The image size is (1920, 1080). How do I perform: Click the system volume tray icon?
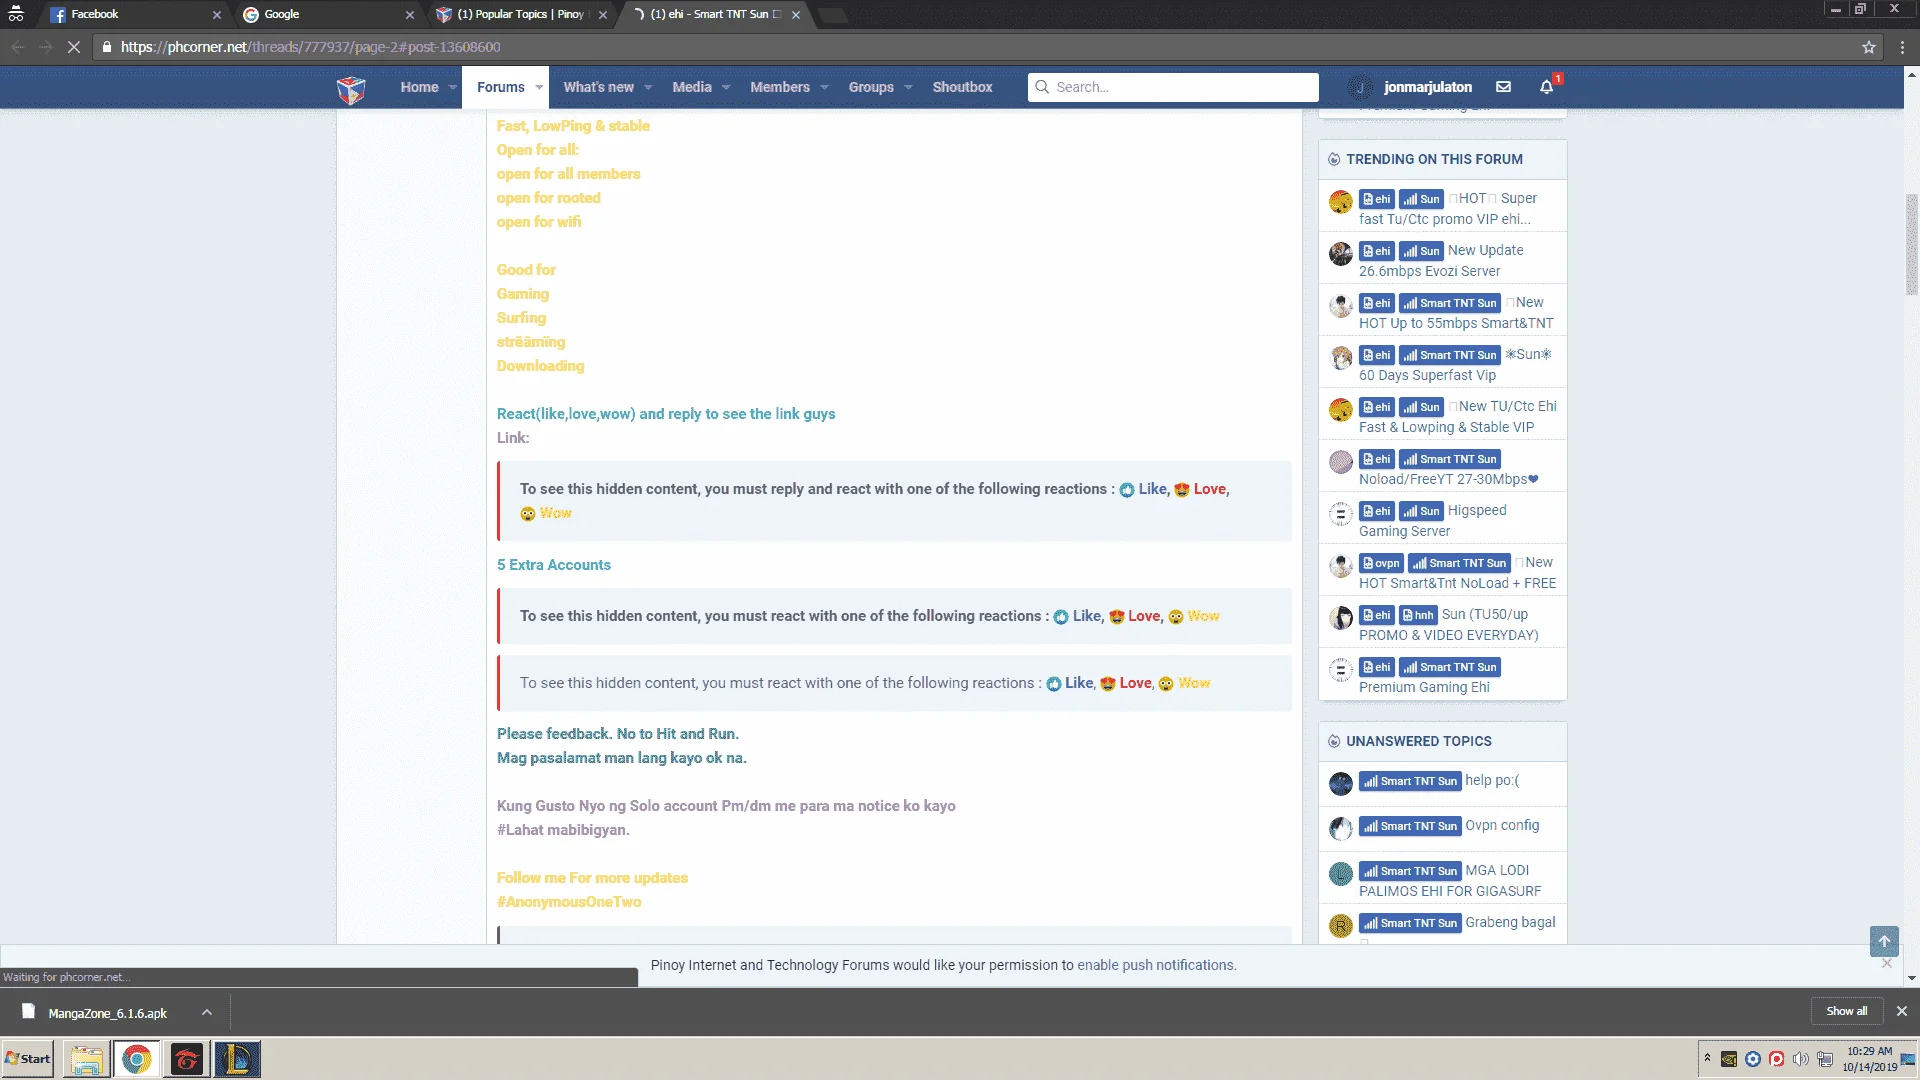coord(1801,1059)
